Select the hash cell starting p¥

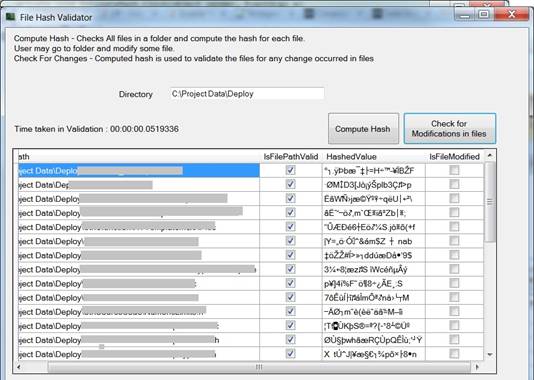pos(374,283)
